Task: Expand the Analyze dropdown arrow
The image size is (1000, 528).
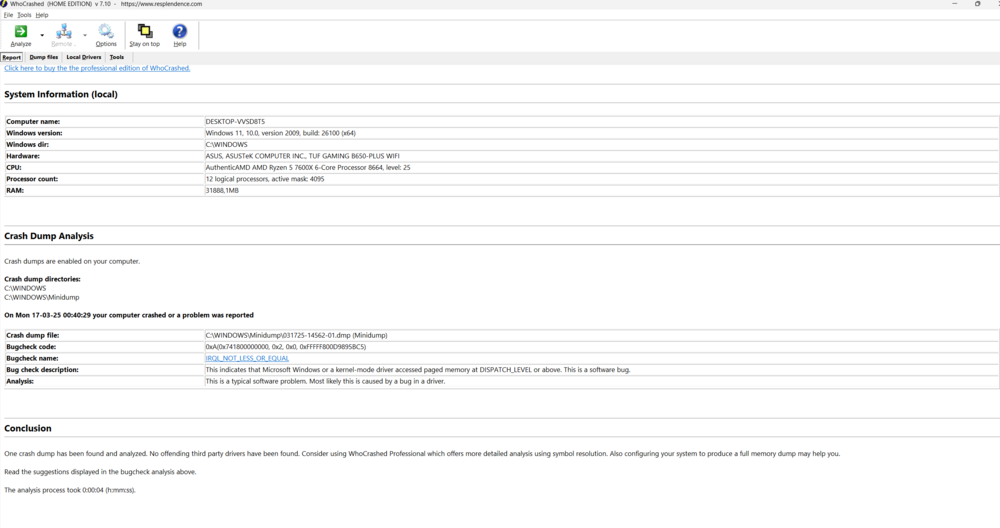Action: click(42, 36)
